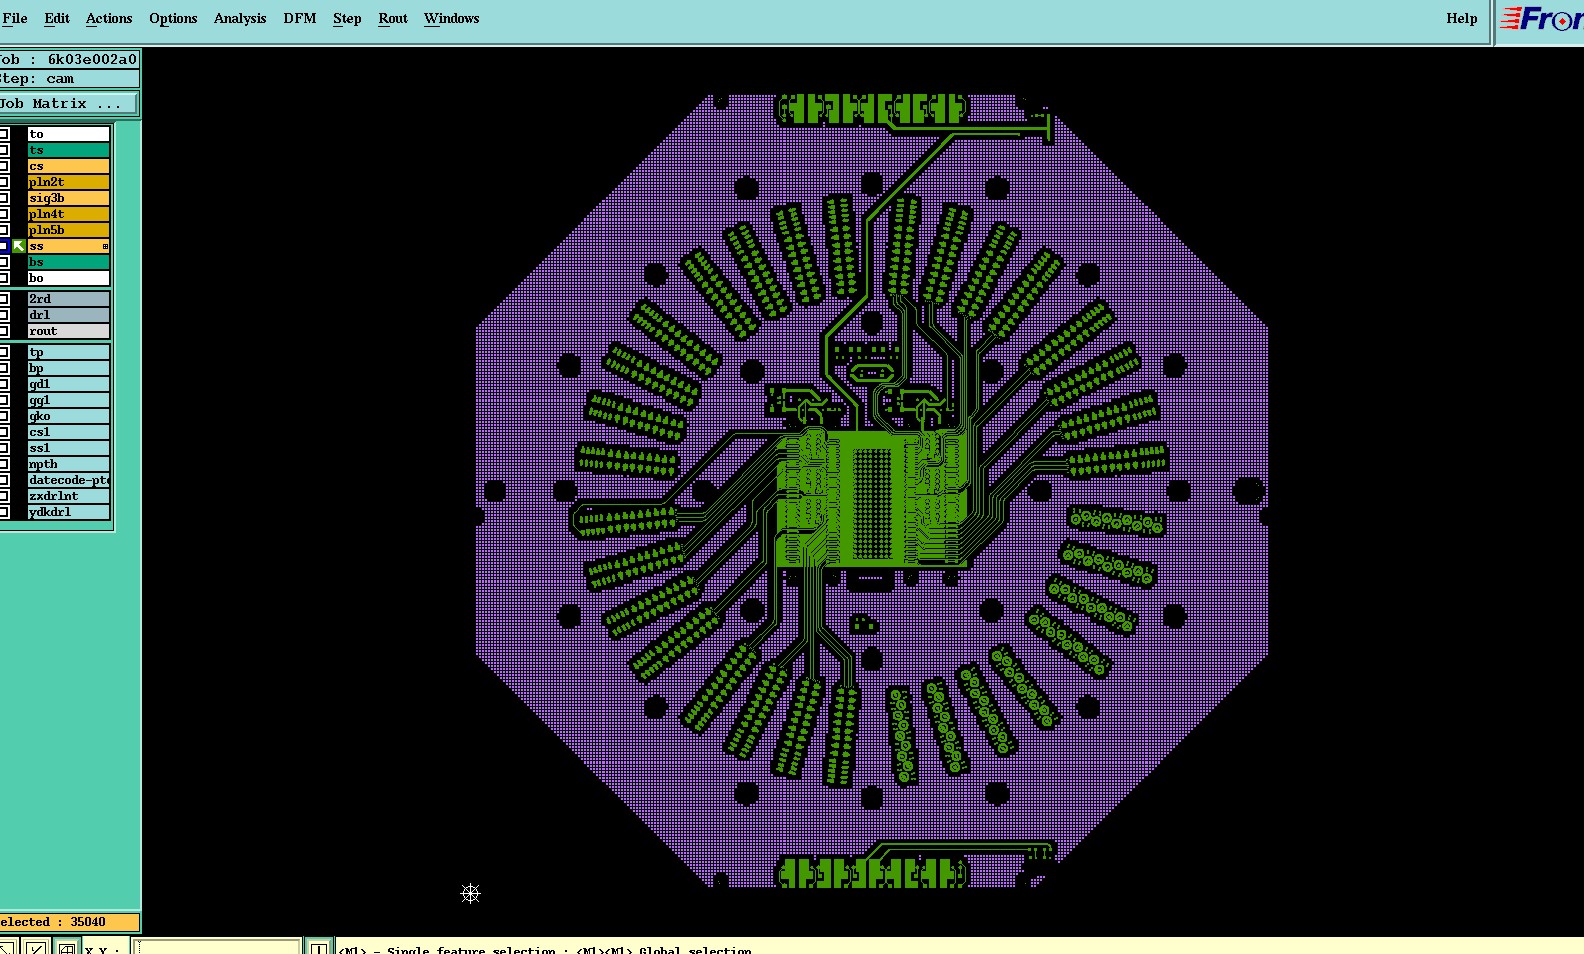The height and width of the screenshot is (954, 1584).
Task: Select the gko layer name
Action: click(69, 416)
